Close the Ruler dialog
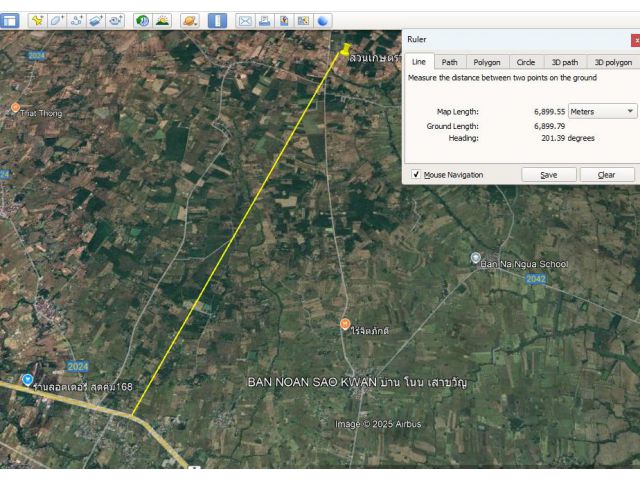Screen dimensions: 640x480 (x=636, y=40)
